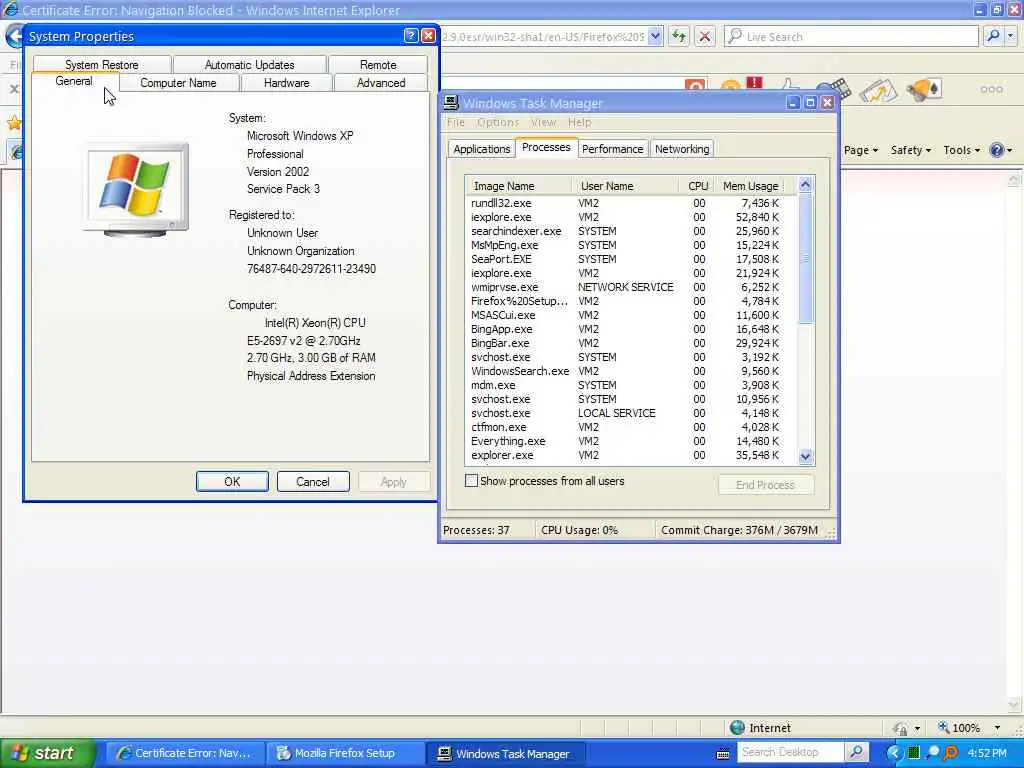Click the red exclamation mark toolbar icon
Image resolution: width=1024 pixels, height=768 pixels.
(754, 82)
